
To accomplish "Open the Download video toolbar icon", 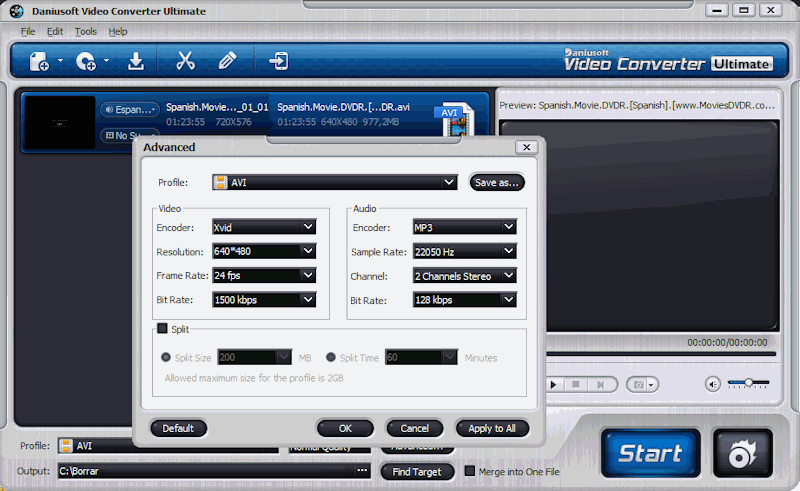I will point(136,61).
